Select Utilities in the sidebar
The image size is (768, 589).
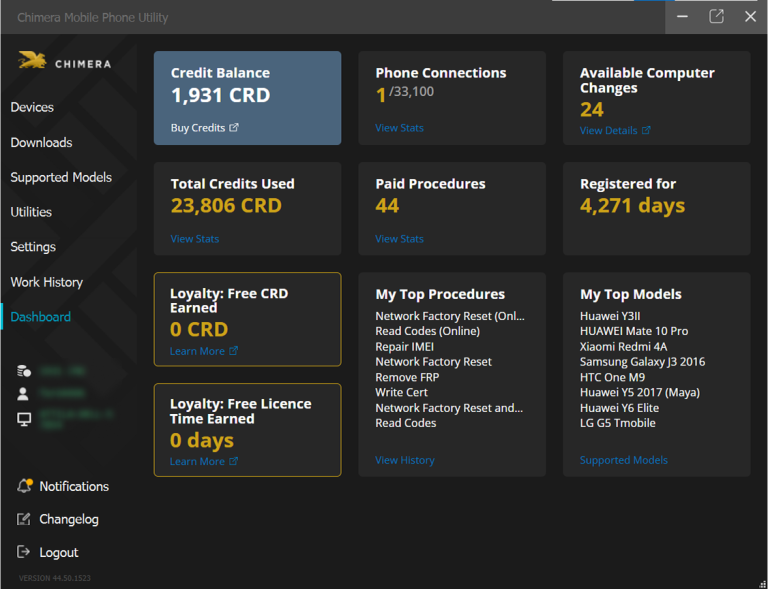click(31, 212)
